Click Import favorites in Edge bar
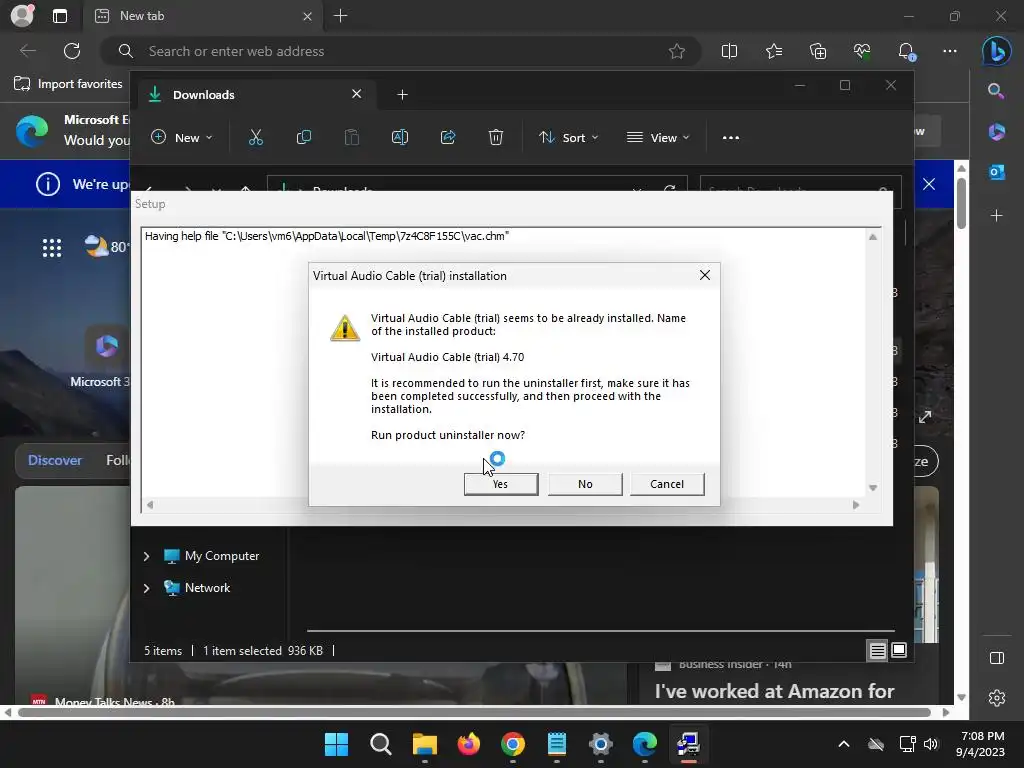The width and height of the screenshot is (1024, 768). coord(69,84)
